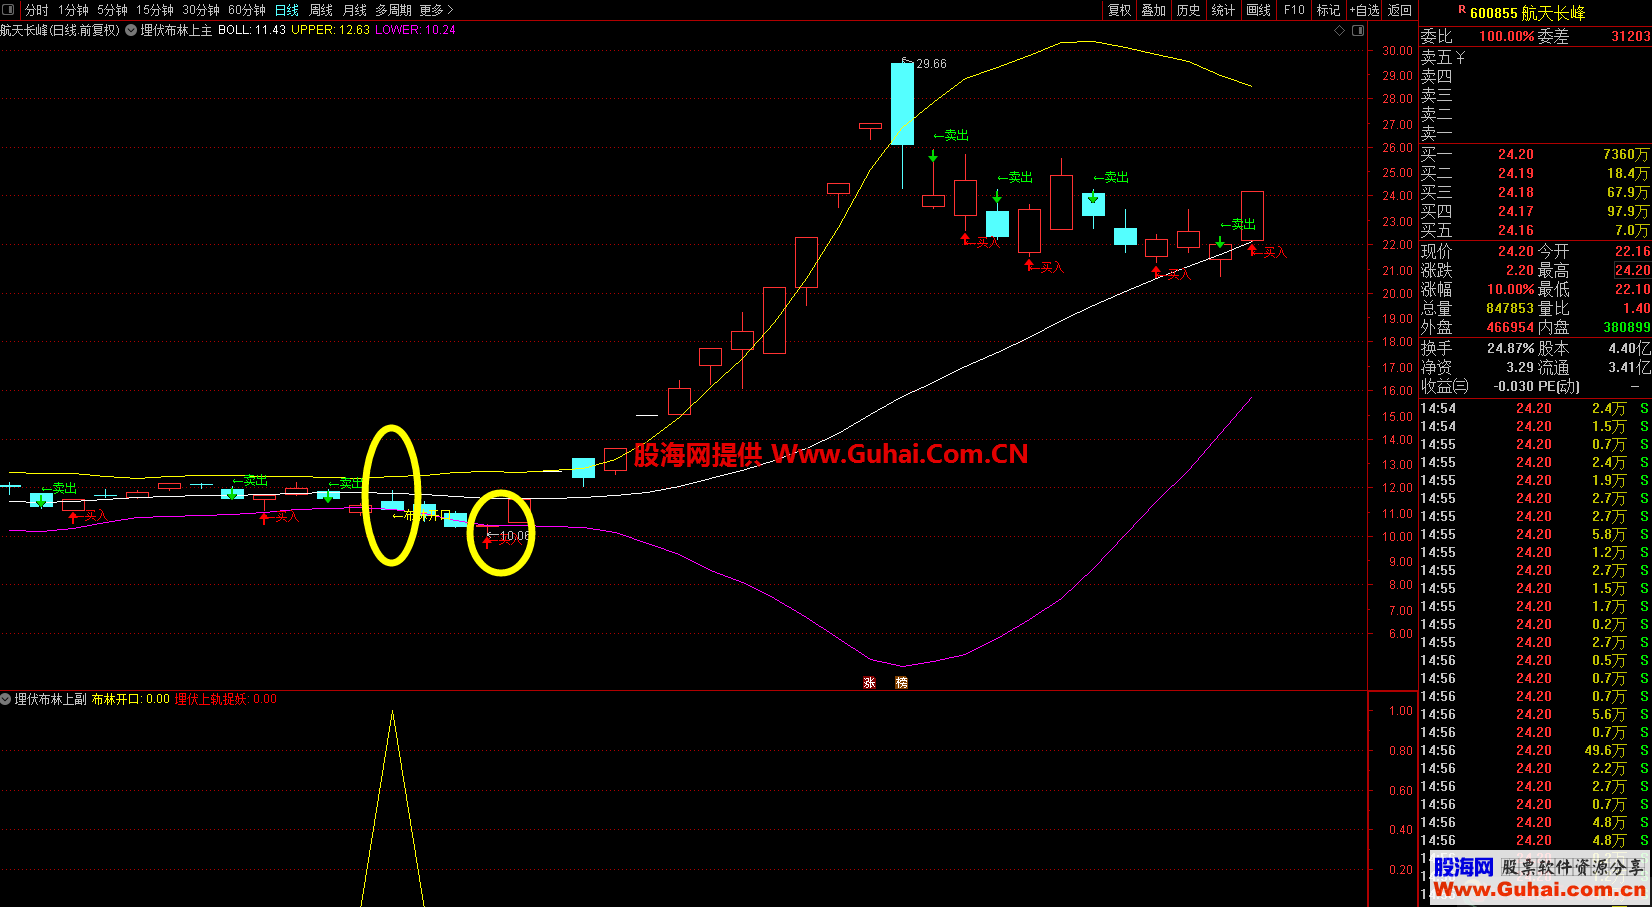Click the 10.06 low price label
Image resolution: width=1652 pixels, height=907 pixels.
point(514,536)
